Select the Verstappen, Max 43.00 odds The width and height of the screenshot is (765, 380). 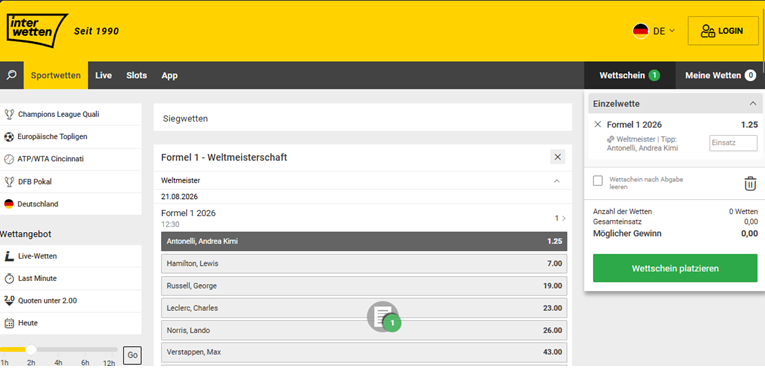[364, 352]
